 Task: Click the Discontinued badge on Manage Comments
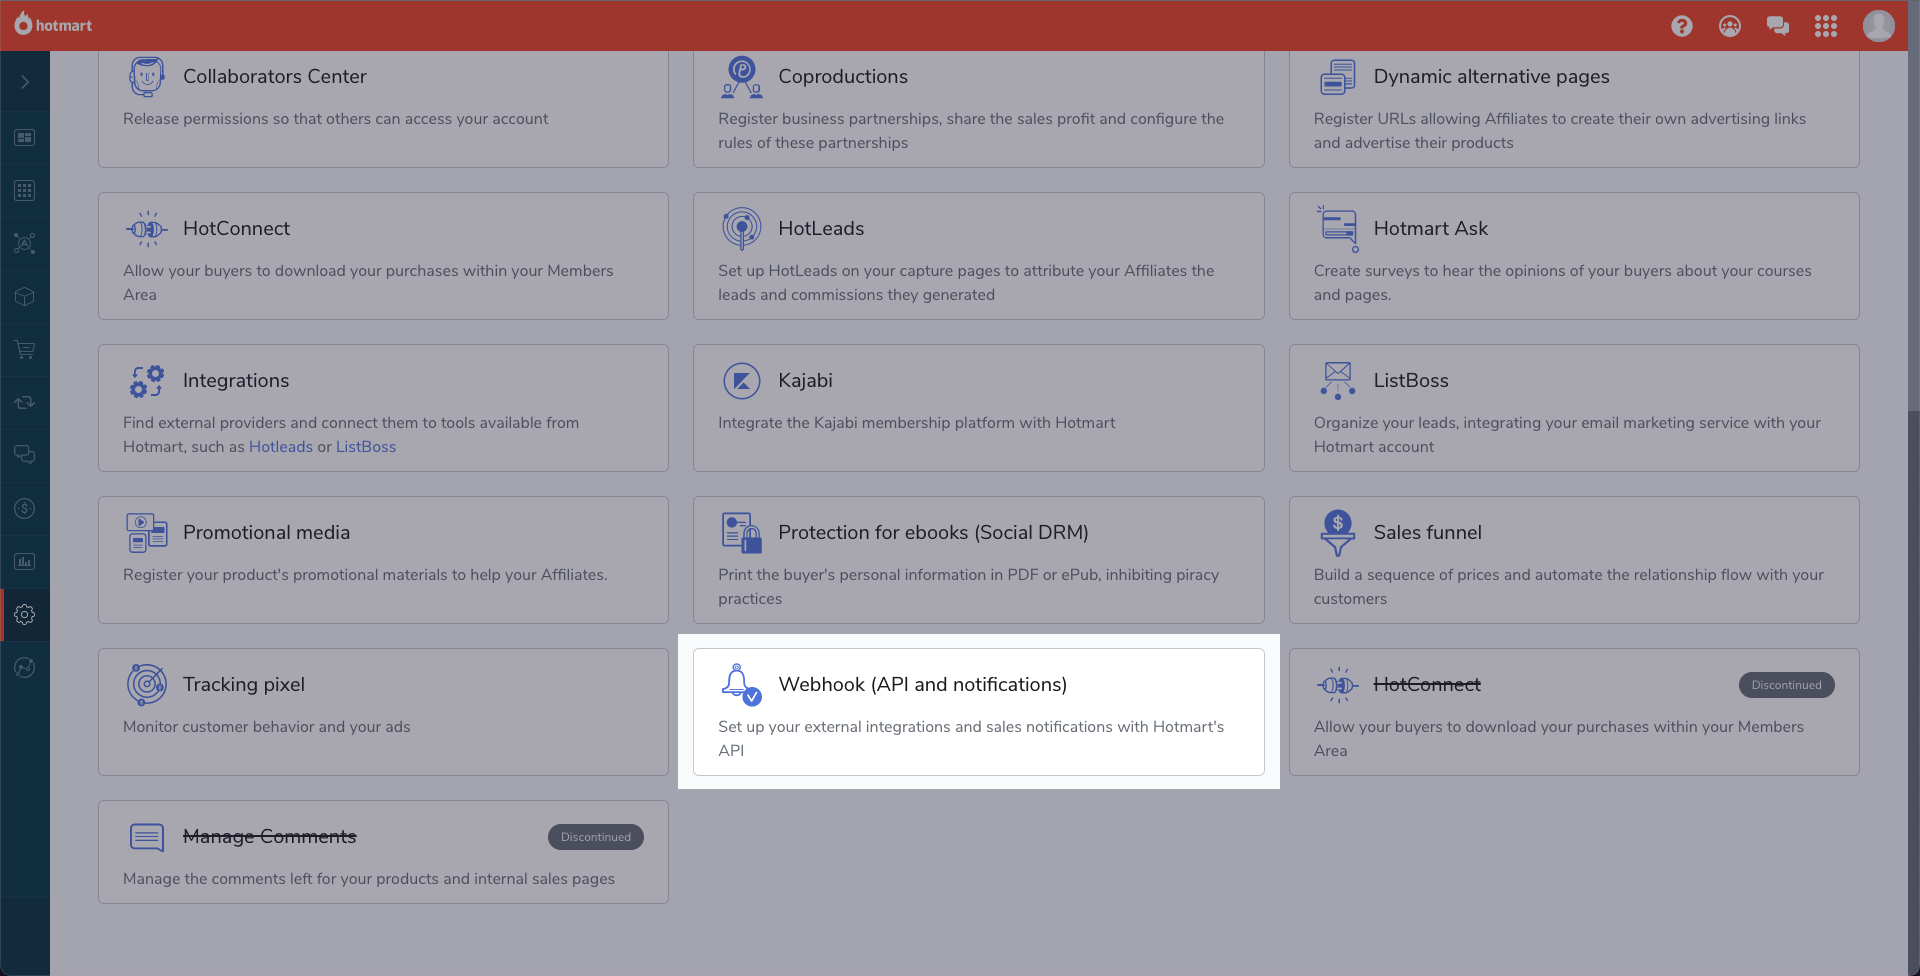pos(595,837)
